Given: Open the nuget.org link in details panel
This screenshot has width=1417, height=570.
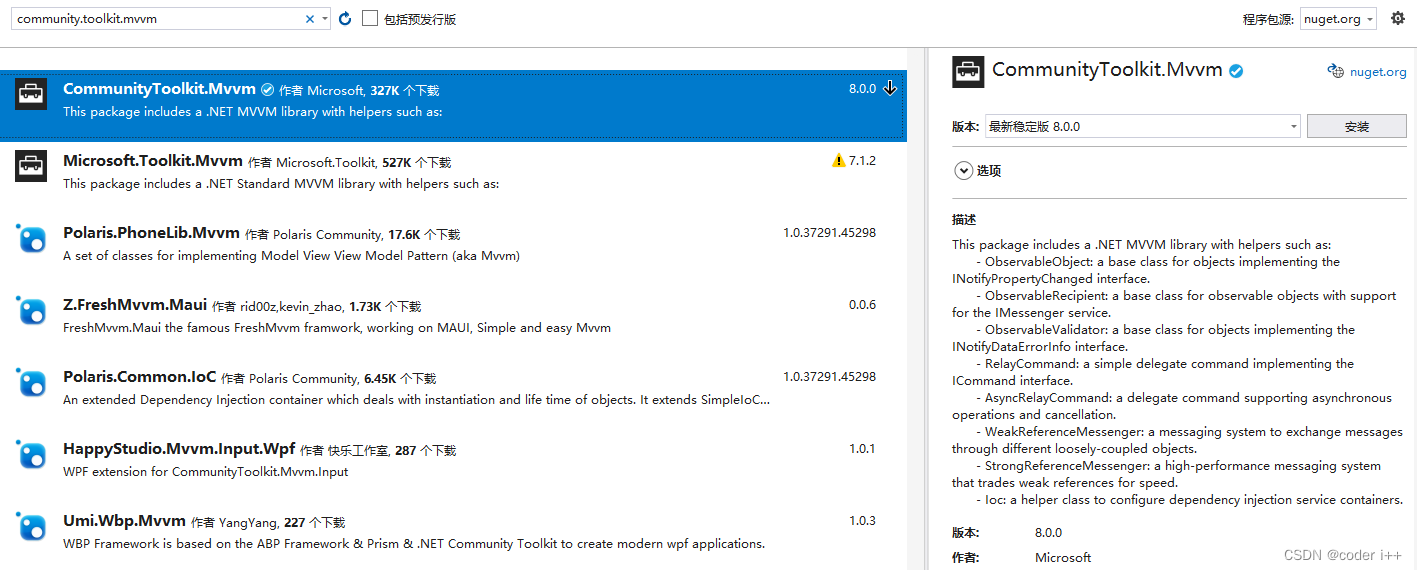Looking at the screenshot, I should (x=1378, y=72).
